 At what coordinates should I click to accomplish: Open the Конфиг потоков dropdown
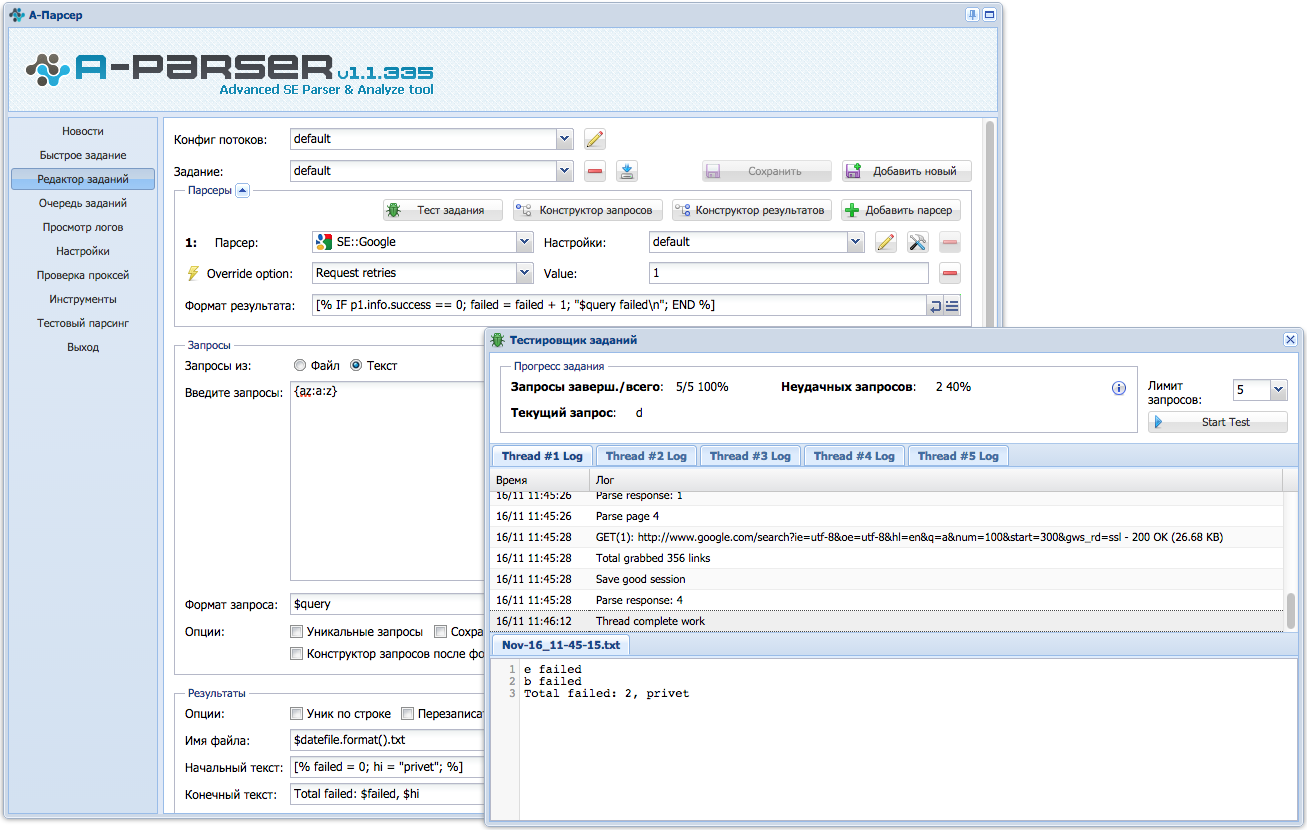tap(565, 139)
